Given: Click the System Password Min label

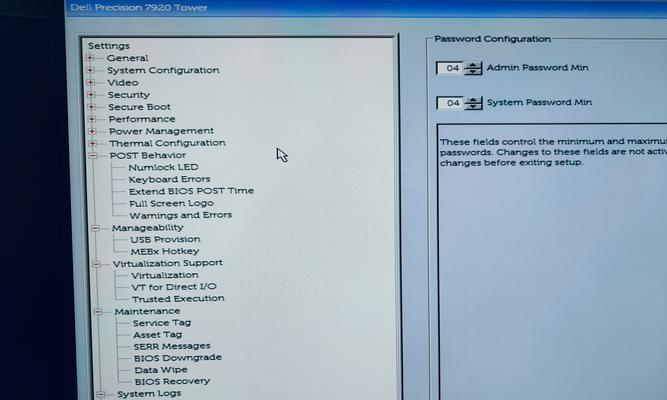Looking at the screenshot, I should (x=539, y=102).
